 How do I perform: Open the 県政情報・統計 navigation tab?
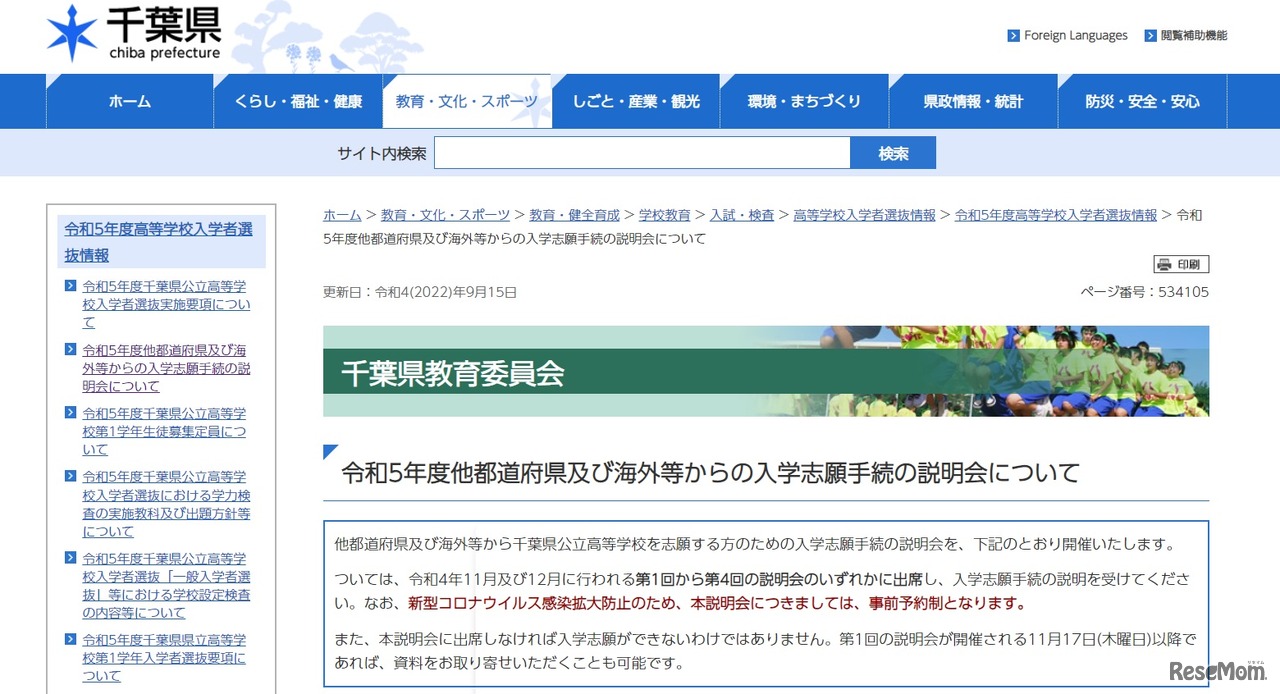(x=973, y=101)
